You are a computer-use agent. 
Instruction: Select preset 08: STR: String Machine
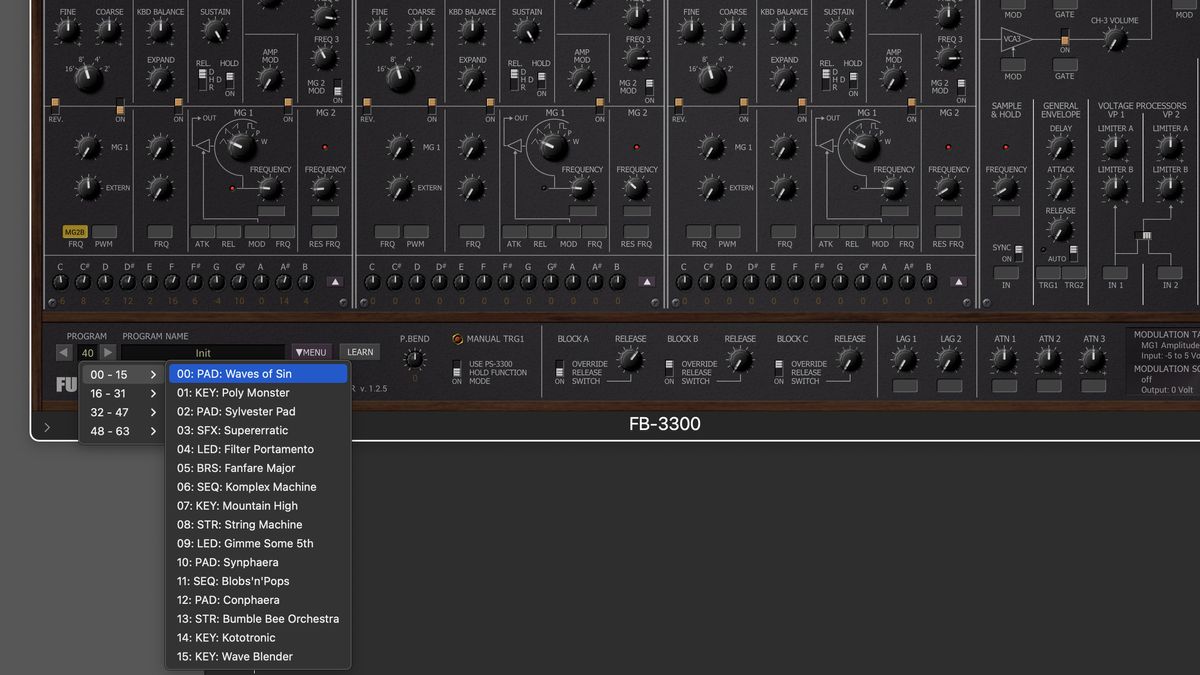tap(258, 524)
